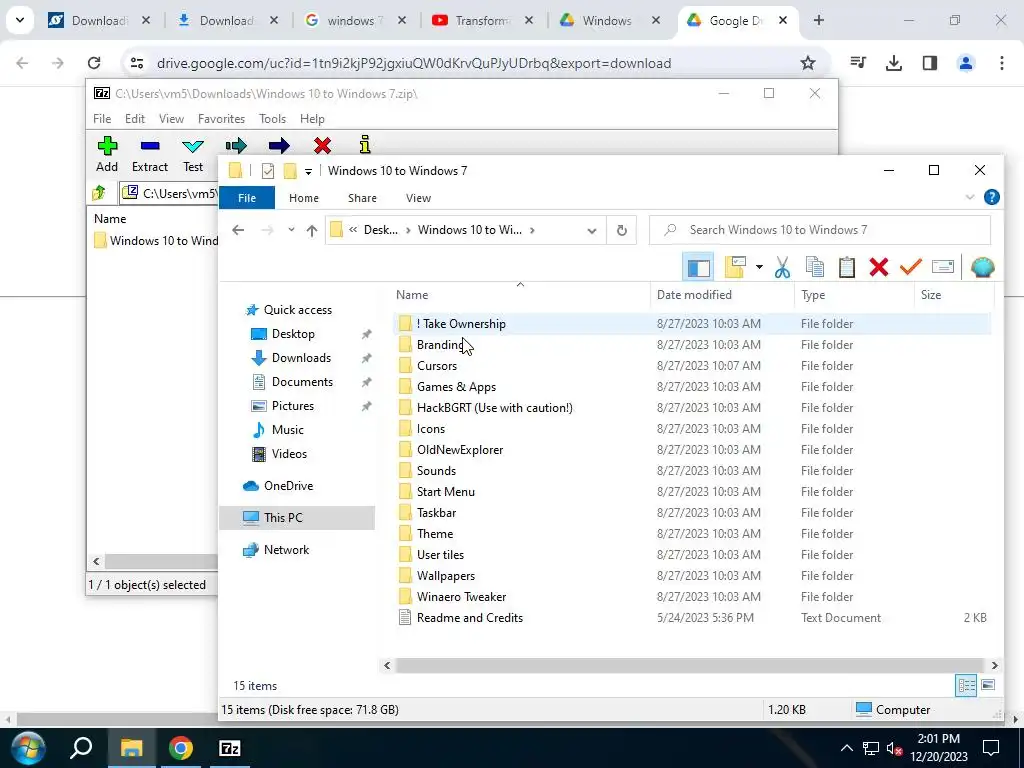The height and width of the screenshot is (768, 1024).
Task: Click the Explorer Cut scissors icon
Action: (782, 267)
